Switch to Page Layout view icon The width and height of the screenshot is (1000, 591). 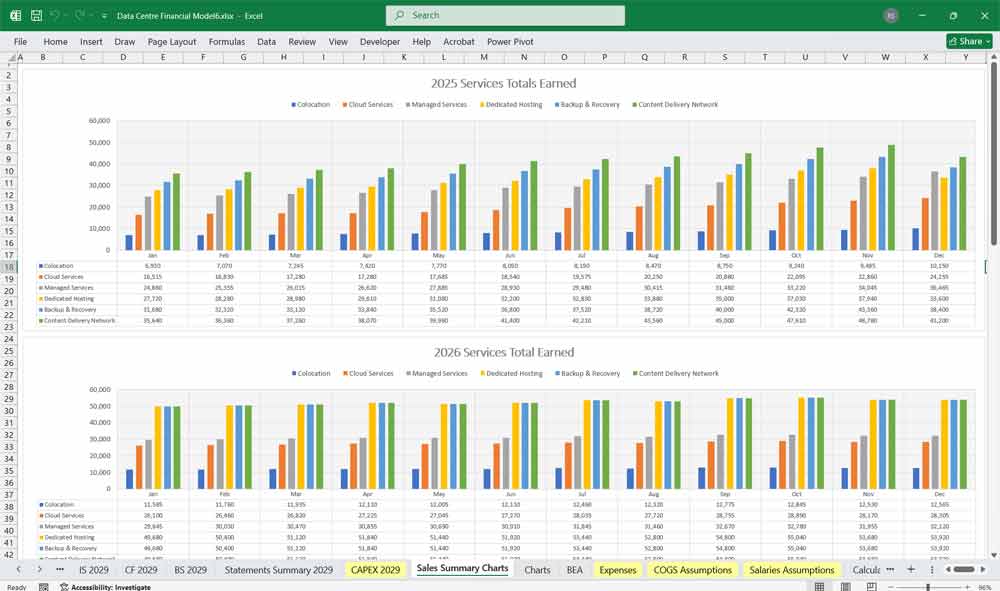[845, 586]
